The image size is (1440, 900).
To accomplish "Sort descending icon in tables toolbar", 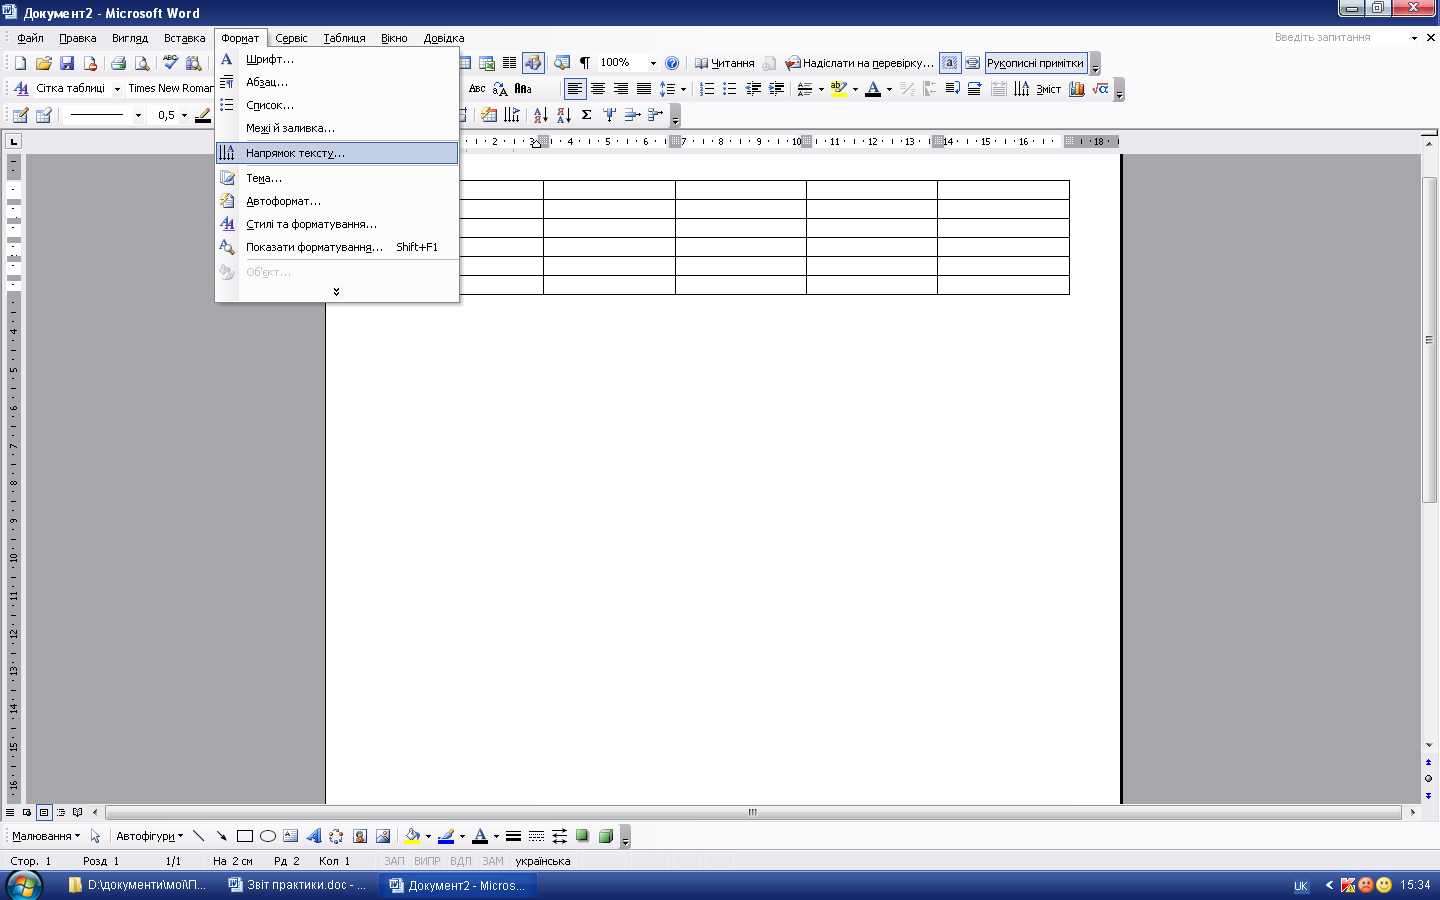I will (x=563, y=115).
